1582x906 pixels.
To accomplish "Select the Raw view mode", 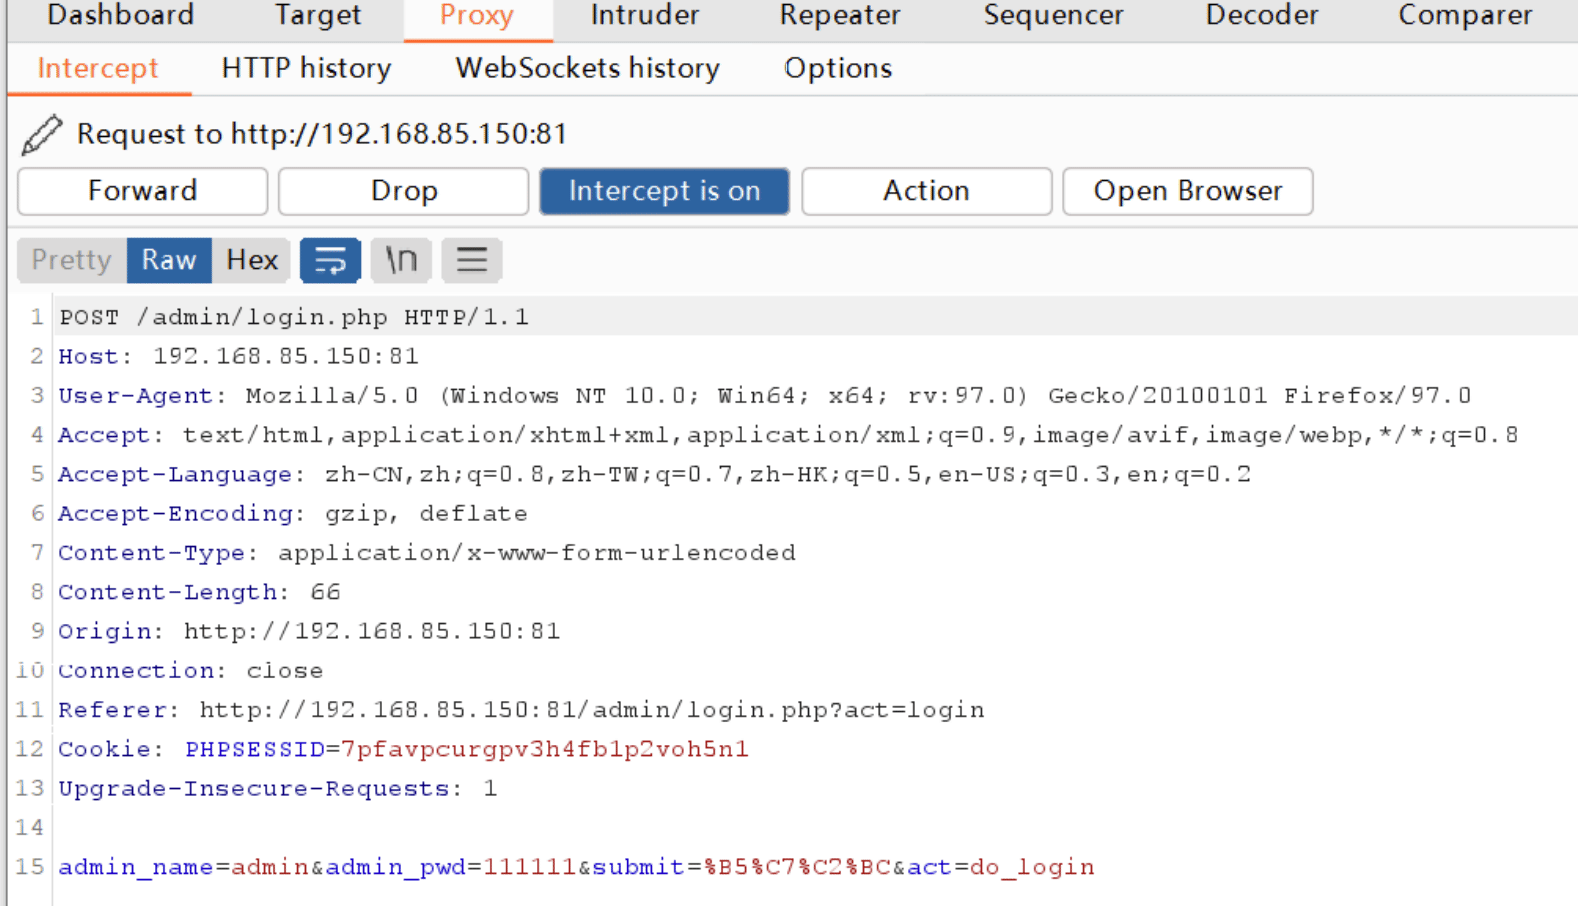I will (x=169, y=260).
